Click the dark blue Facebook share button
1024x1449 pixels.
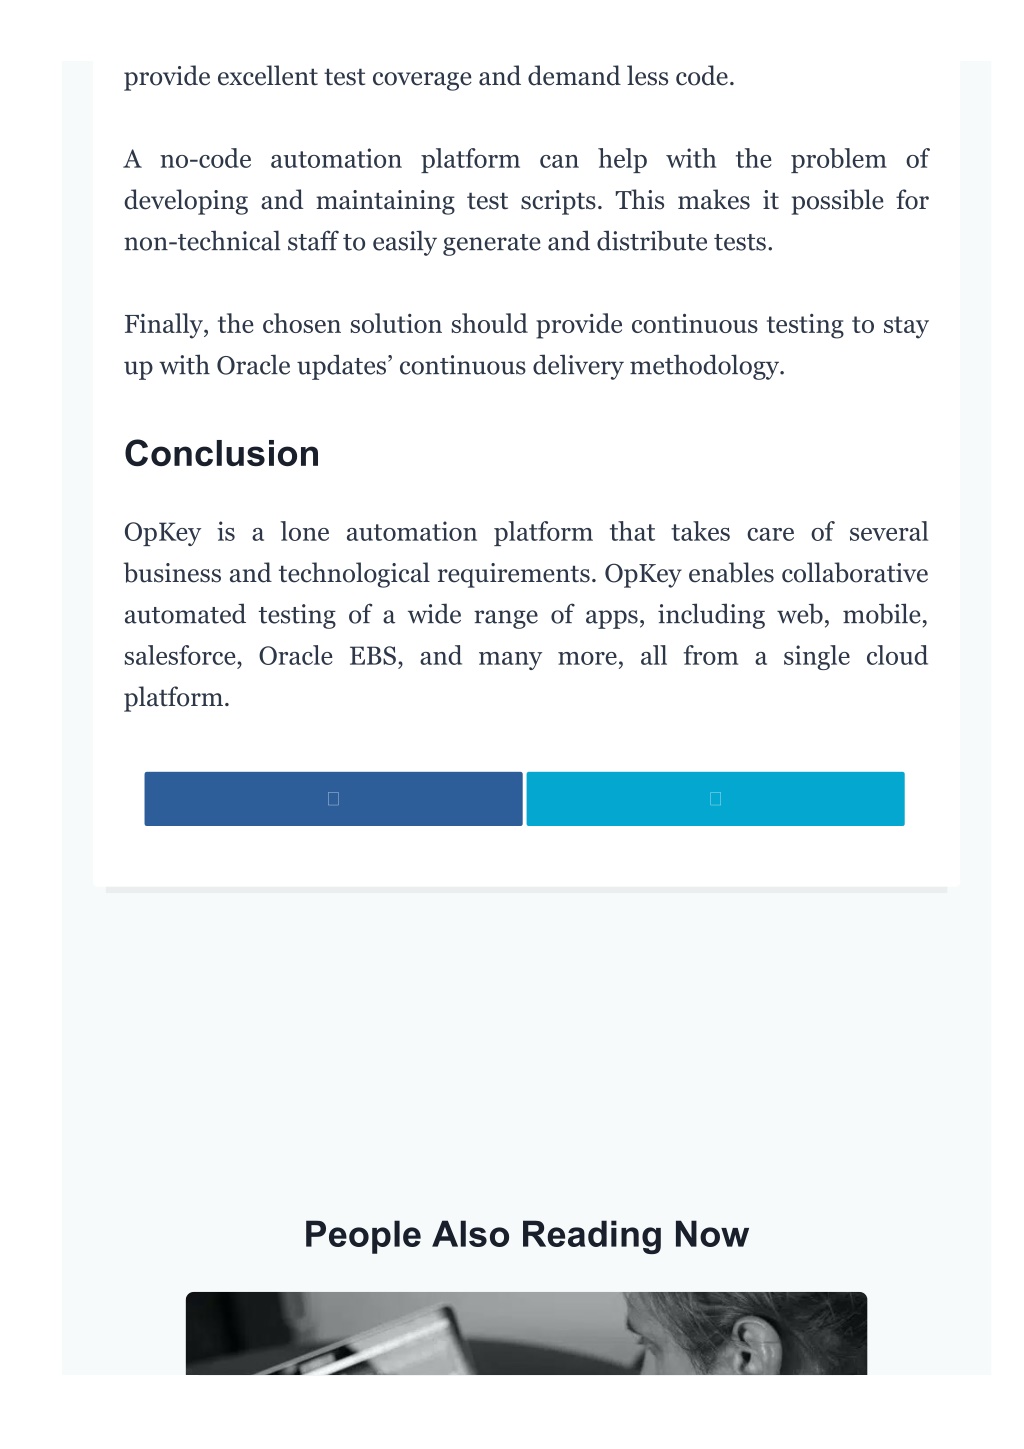333,798
